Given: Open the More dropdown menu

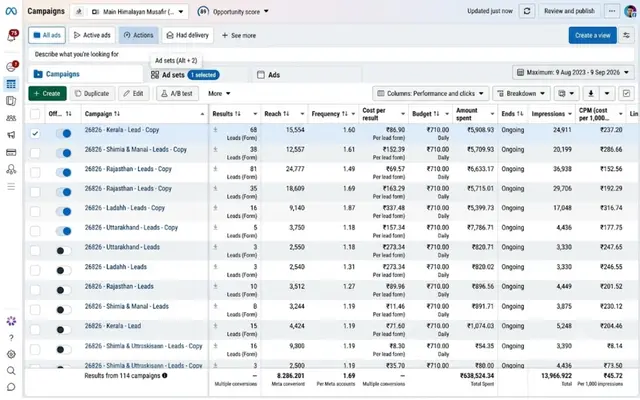Looking at the screenshot, I should 219,93.
